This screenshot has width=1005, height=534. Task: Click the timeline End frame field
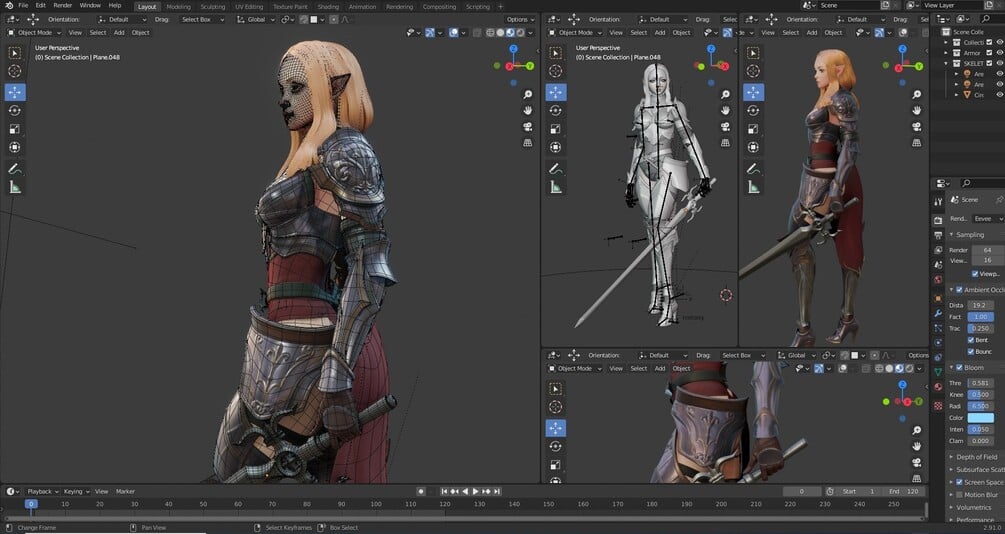[904, 491]
